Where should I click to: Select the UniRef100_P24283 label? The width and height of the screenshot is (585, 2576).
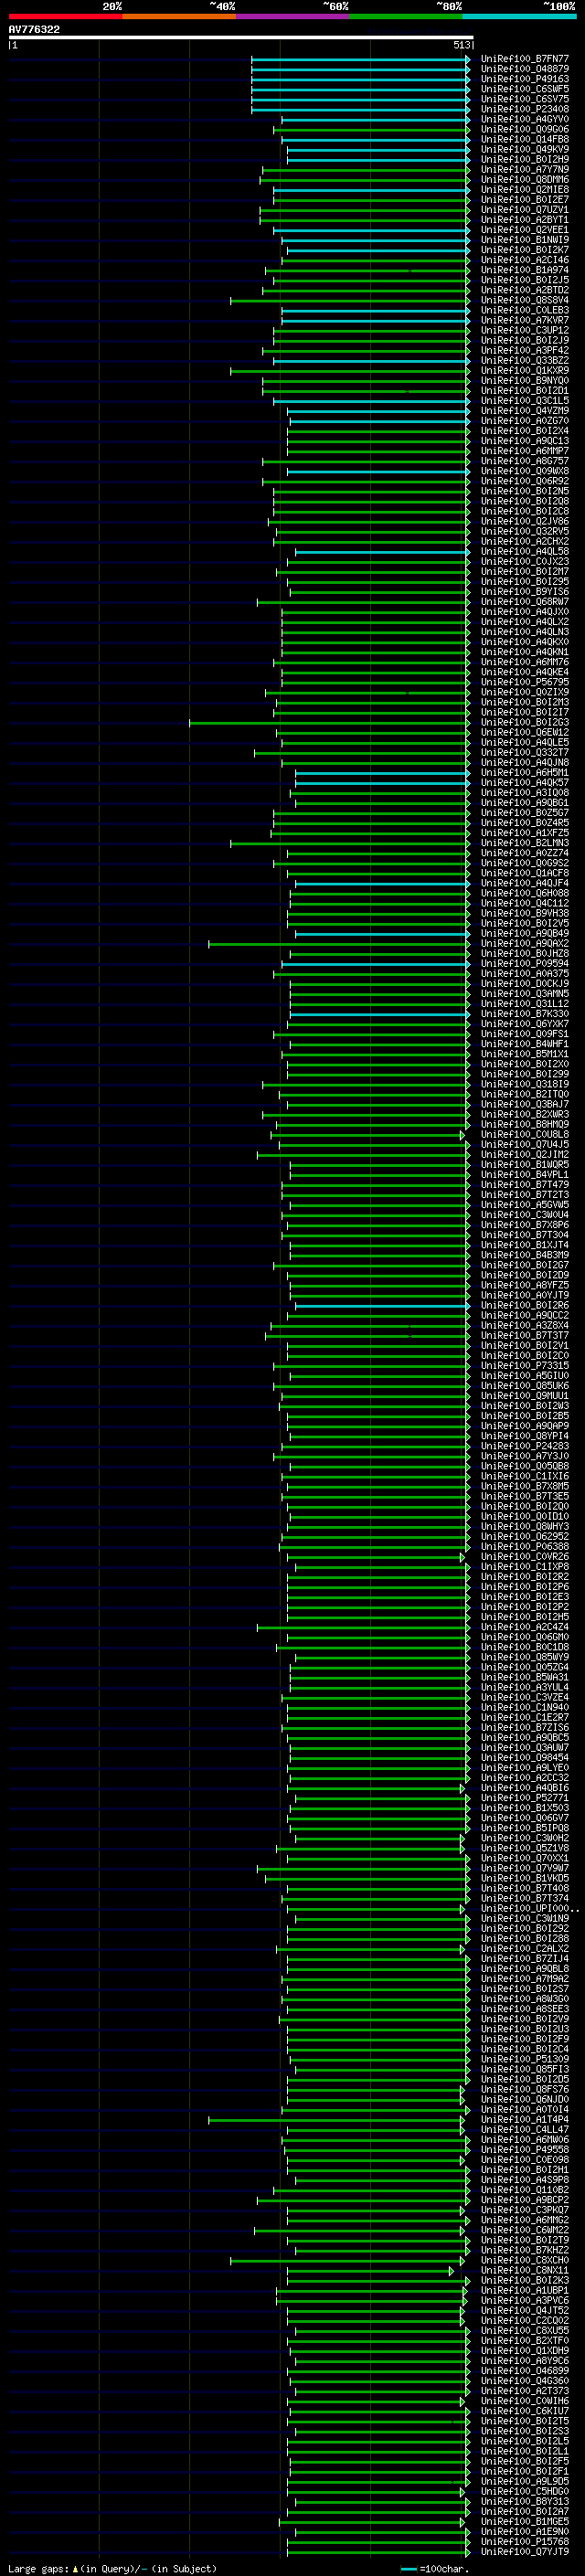pos(525,1446)
